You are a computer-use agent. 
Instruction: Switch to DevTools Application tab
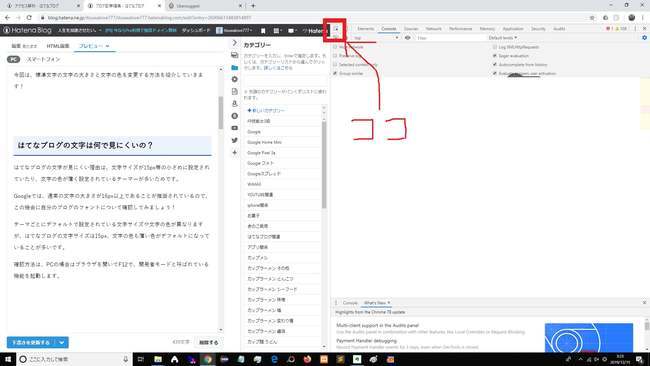[x=513, y=29]
